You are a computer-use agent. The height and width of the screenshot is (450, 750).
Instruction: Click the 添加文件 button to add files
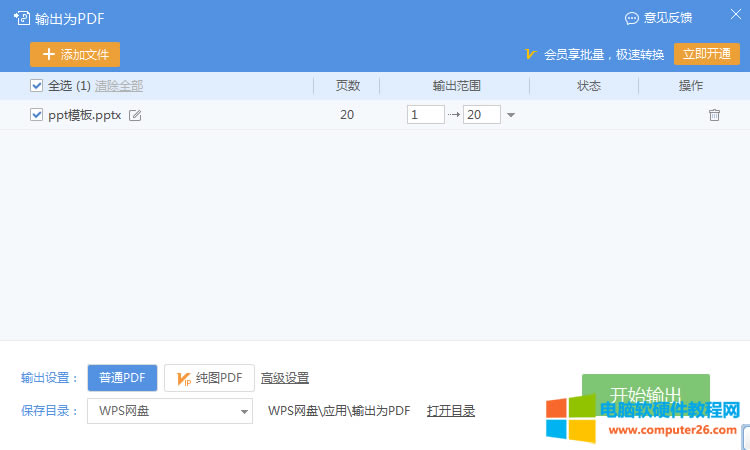click(x=76, y=54)
